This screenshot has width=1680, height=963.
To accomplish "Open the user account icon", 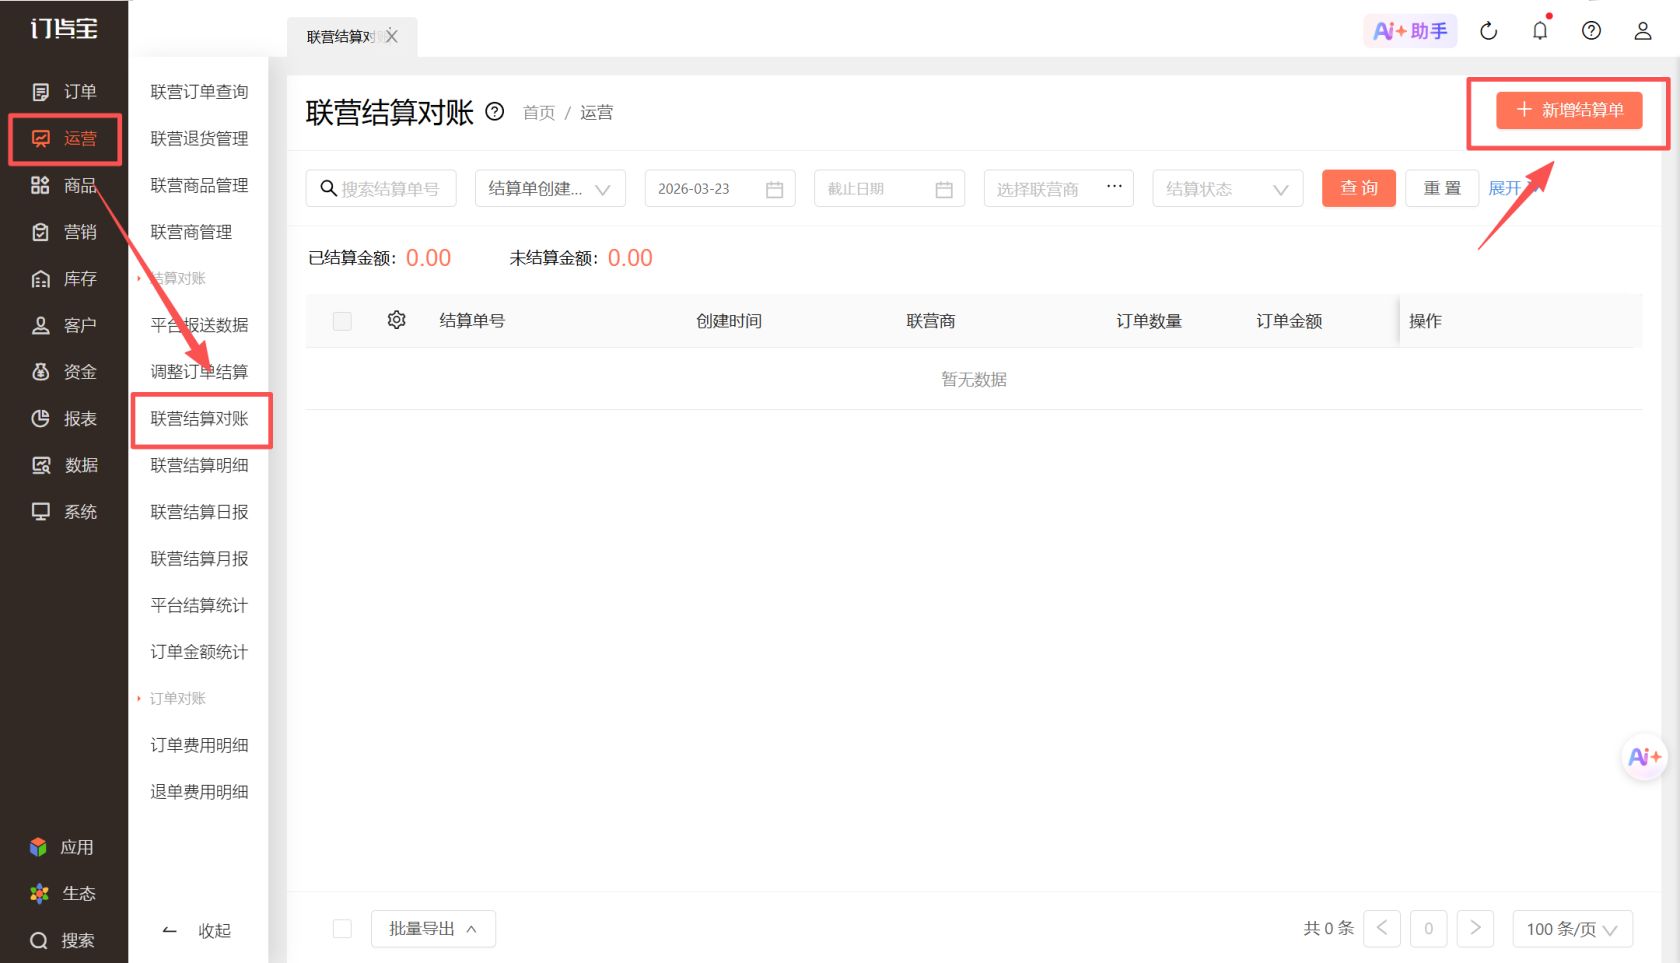I will tap(1643, 31).
